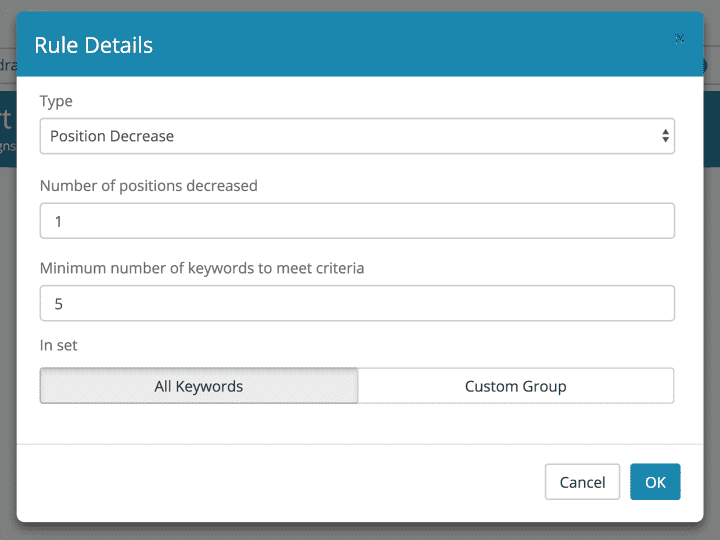This screenshot has height=540, width=720.
Task: Click the divider line above the footer buttons
Action: (x=360, y=444)
